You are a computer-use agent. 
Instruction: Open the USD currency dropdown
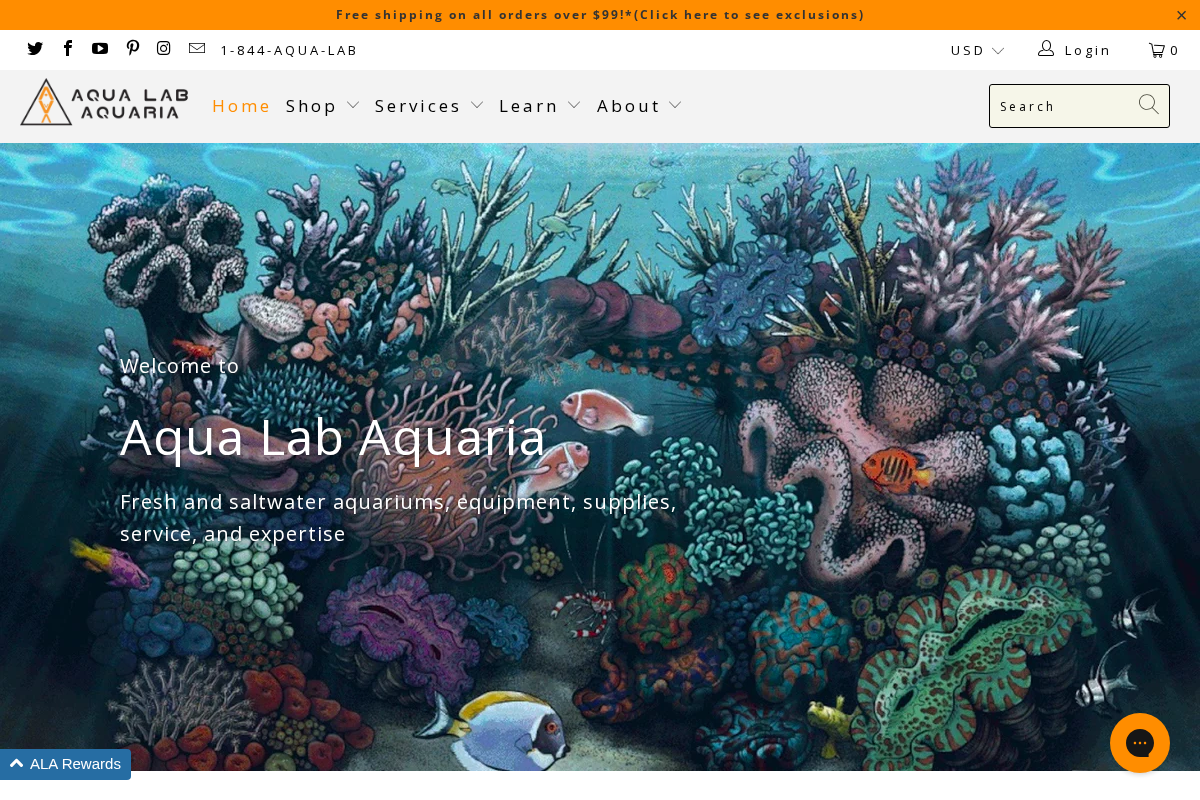click(976, 49)
